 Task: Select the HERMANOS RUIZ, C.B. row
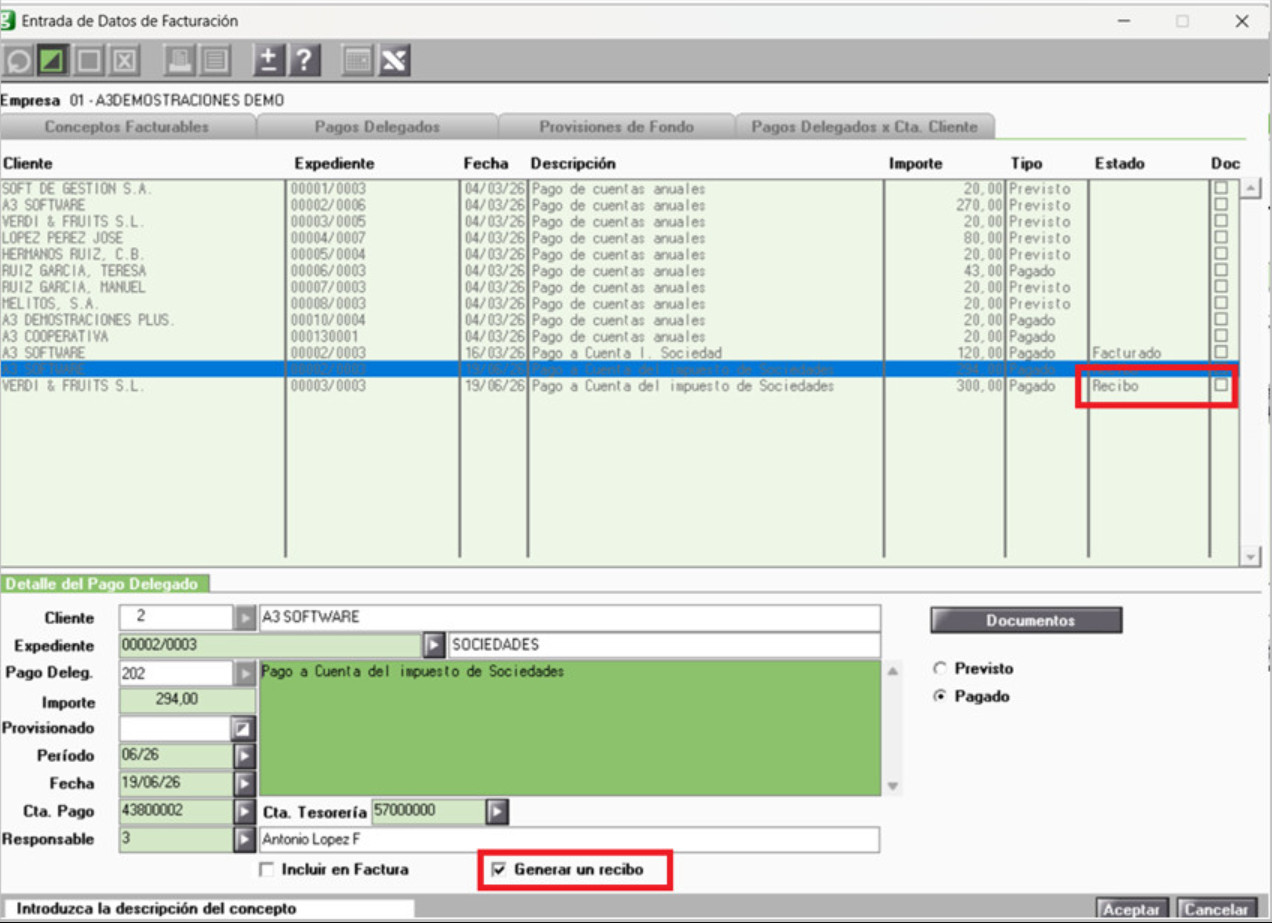tap(620, 254)
